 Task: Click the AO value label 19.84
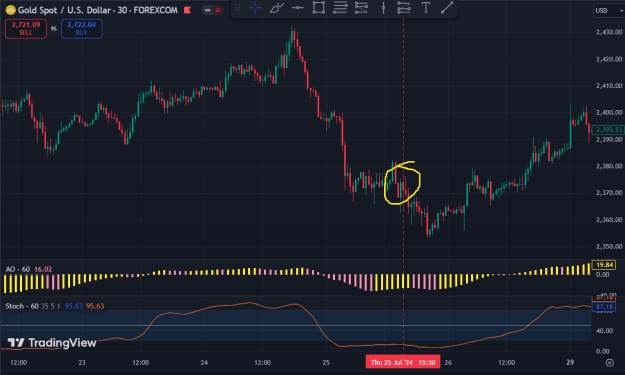tap(604, 265)
